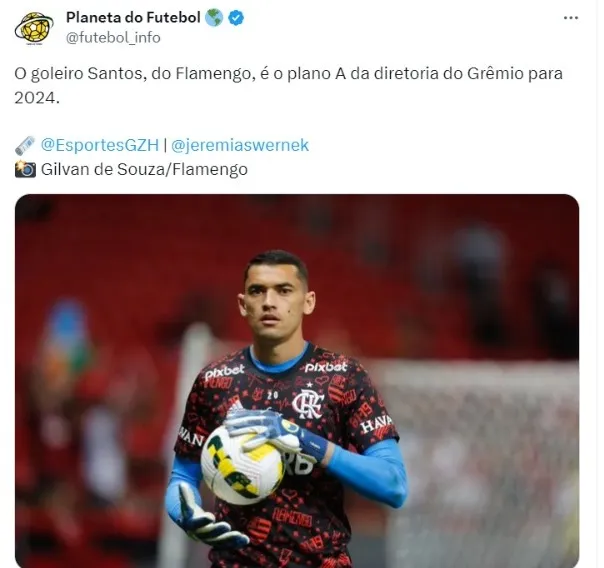Click the Planeta do Futebol display name

[133, 17]
